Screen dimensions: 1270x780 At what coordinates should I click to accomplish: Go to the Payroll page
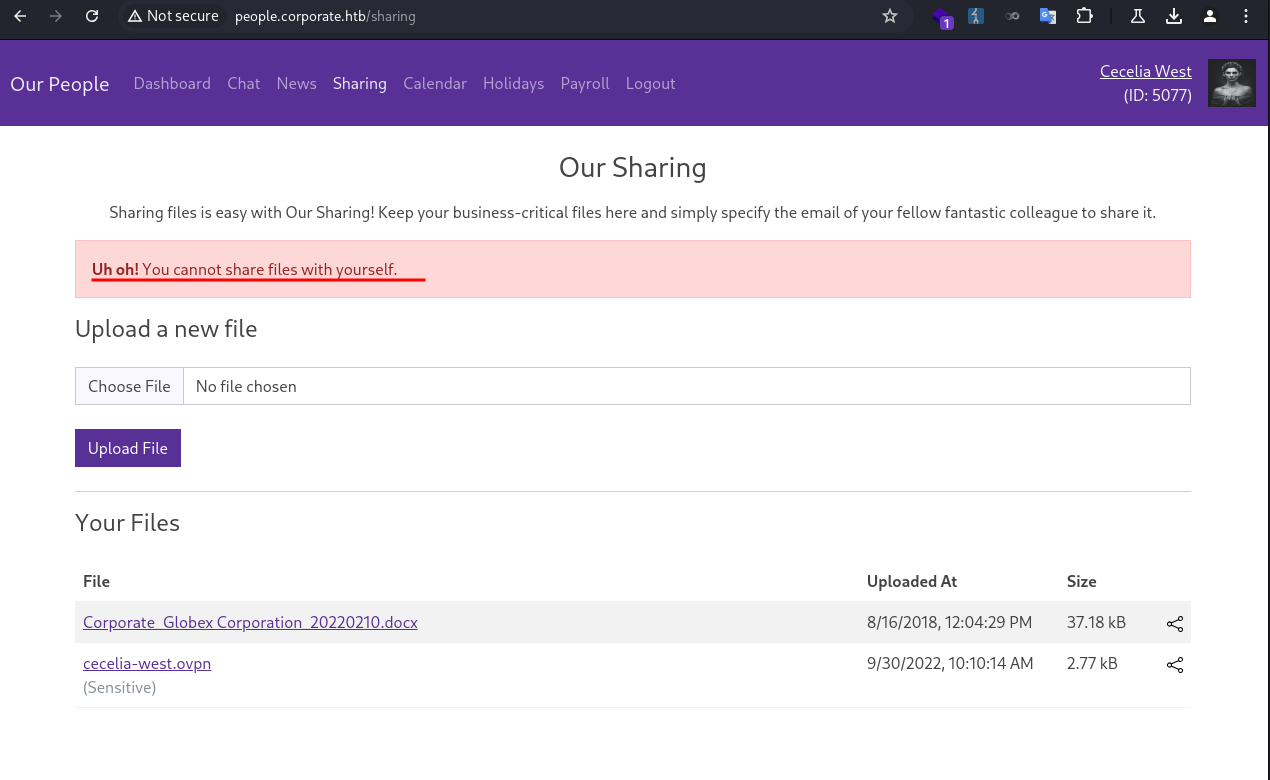(x=584, y=84)
